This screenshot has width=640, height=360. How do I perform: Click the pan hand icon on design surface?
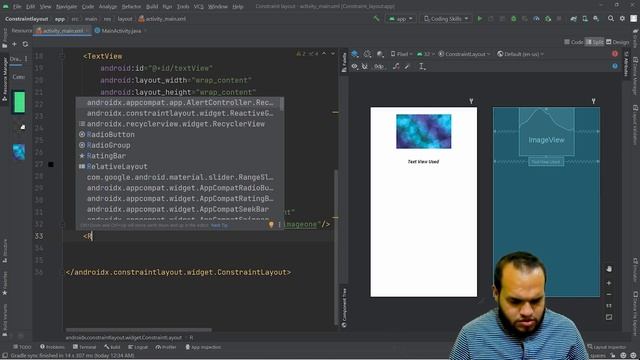click(609, 269)
